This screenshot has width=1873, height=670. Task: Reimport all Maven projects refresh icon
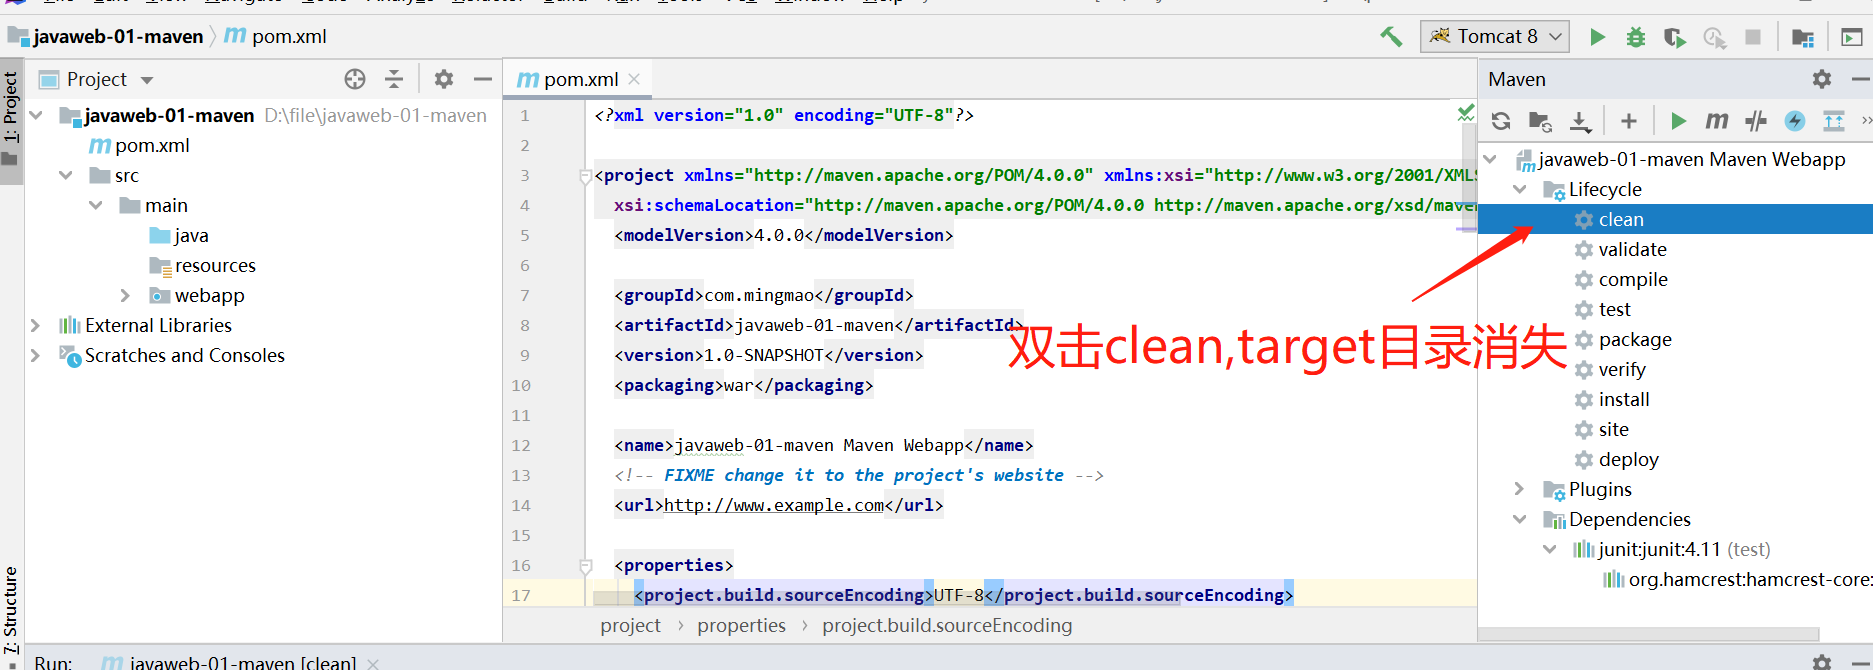click(x=1501, y=121)
